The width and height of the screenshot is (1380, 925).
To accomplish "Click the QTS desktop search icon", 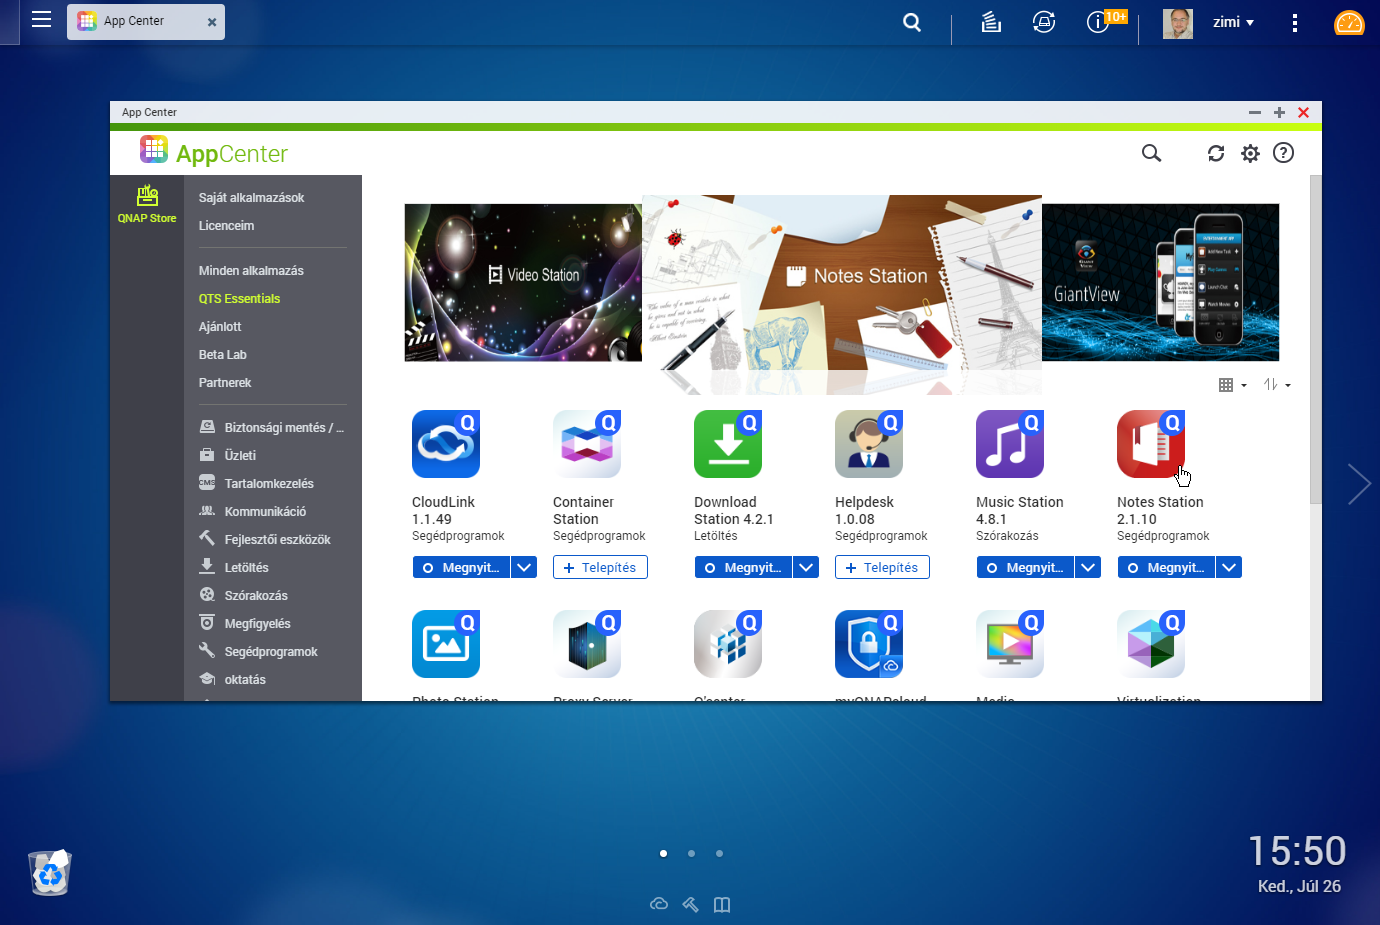I will pos(912,22).
